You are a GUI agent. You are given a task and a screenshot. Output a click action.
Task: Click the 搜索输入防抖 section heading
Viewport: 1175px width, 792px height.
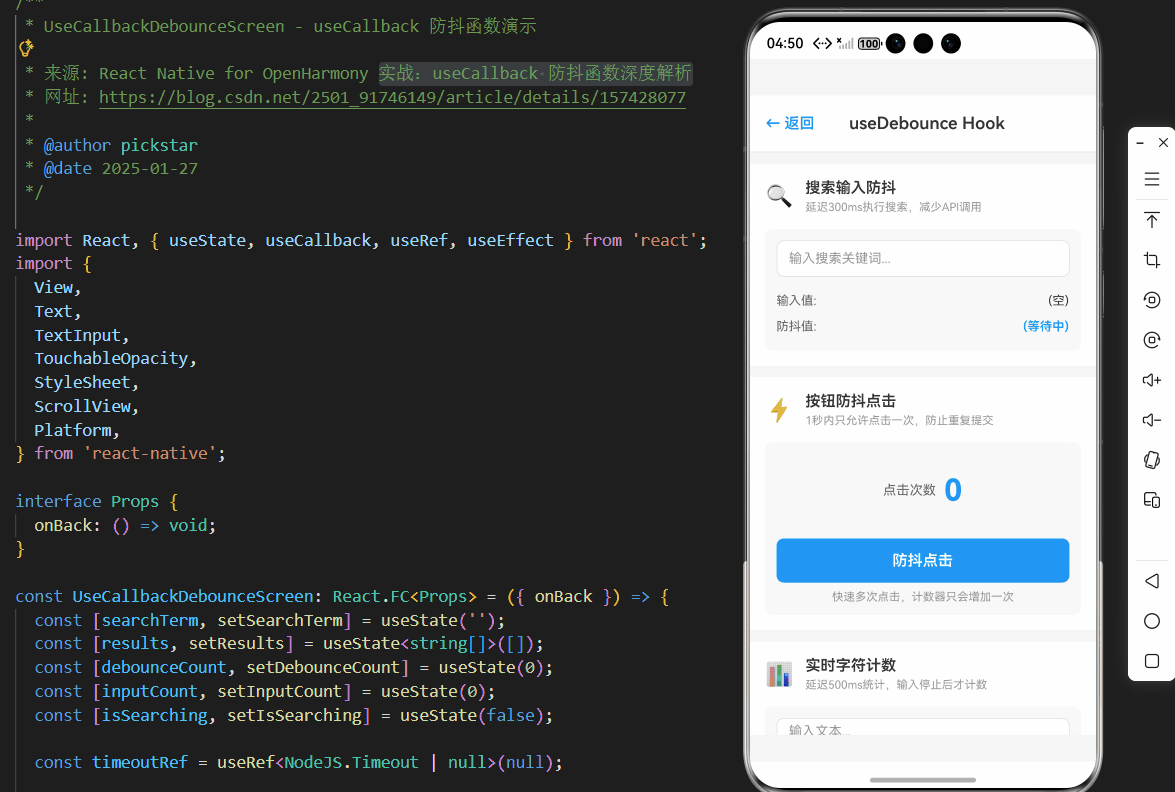[x=851, y=187]
